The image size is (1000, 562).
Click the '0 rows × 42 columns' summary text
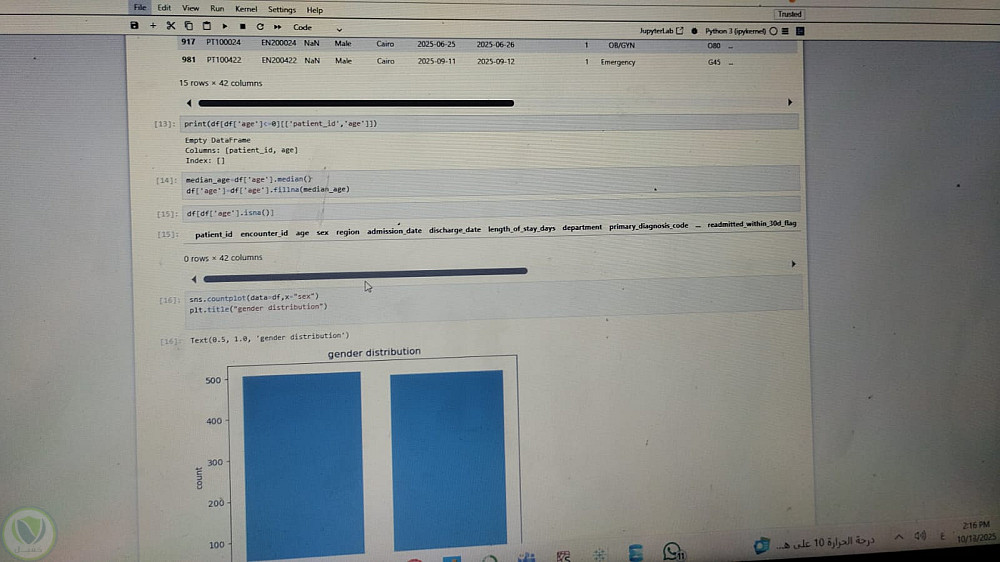point(223,258)
